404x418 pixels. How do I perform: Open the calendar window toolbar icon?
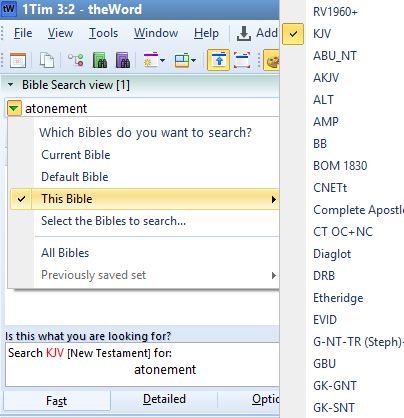tap(18, 60)
